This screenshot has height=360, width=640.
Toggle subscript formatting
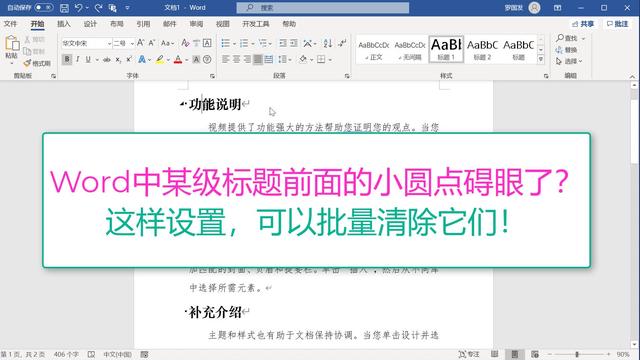[x=118, y=60]
